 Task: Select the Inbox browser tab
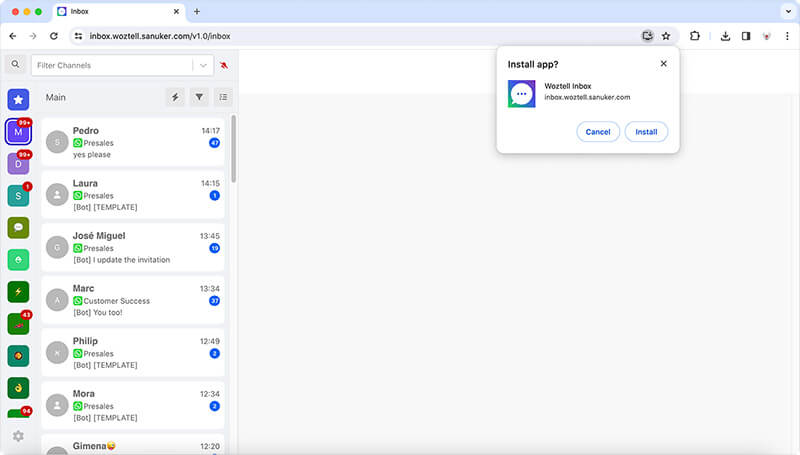[117, 11]
